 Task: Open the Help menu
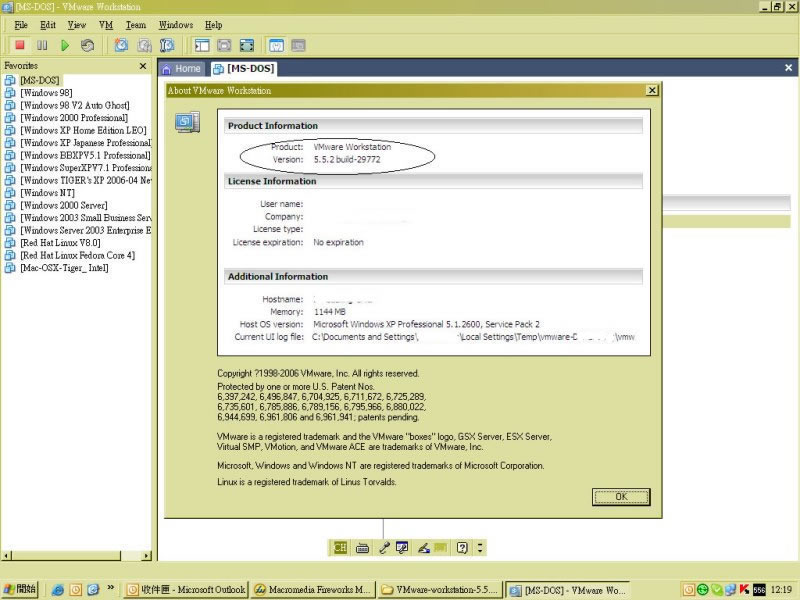[213, 24]
